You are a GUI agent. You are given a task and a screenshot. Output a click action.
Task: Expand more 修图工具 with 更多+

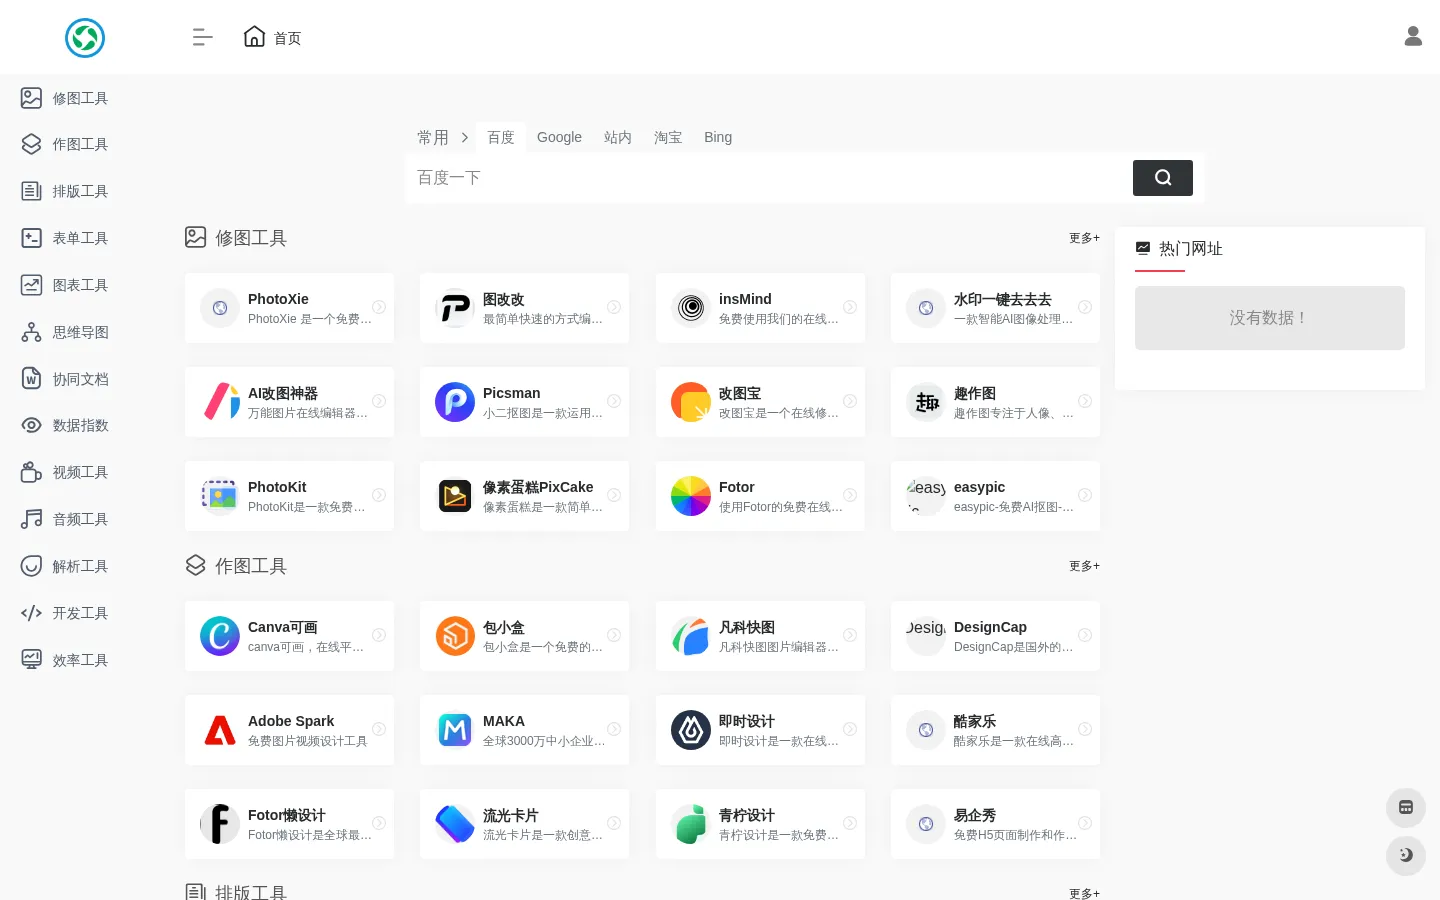click(x=1084, y=238)
